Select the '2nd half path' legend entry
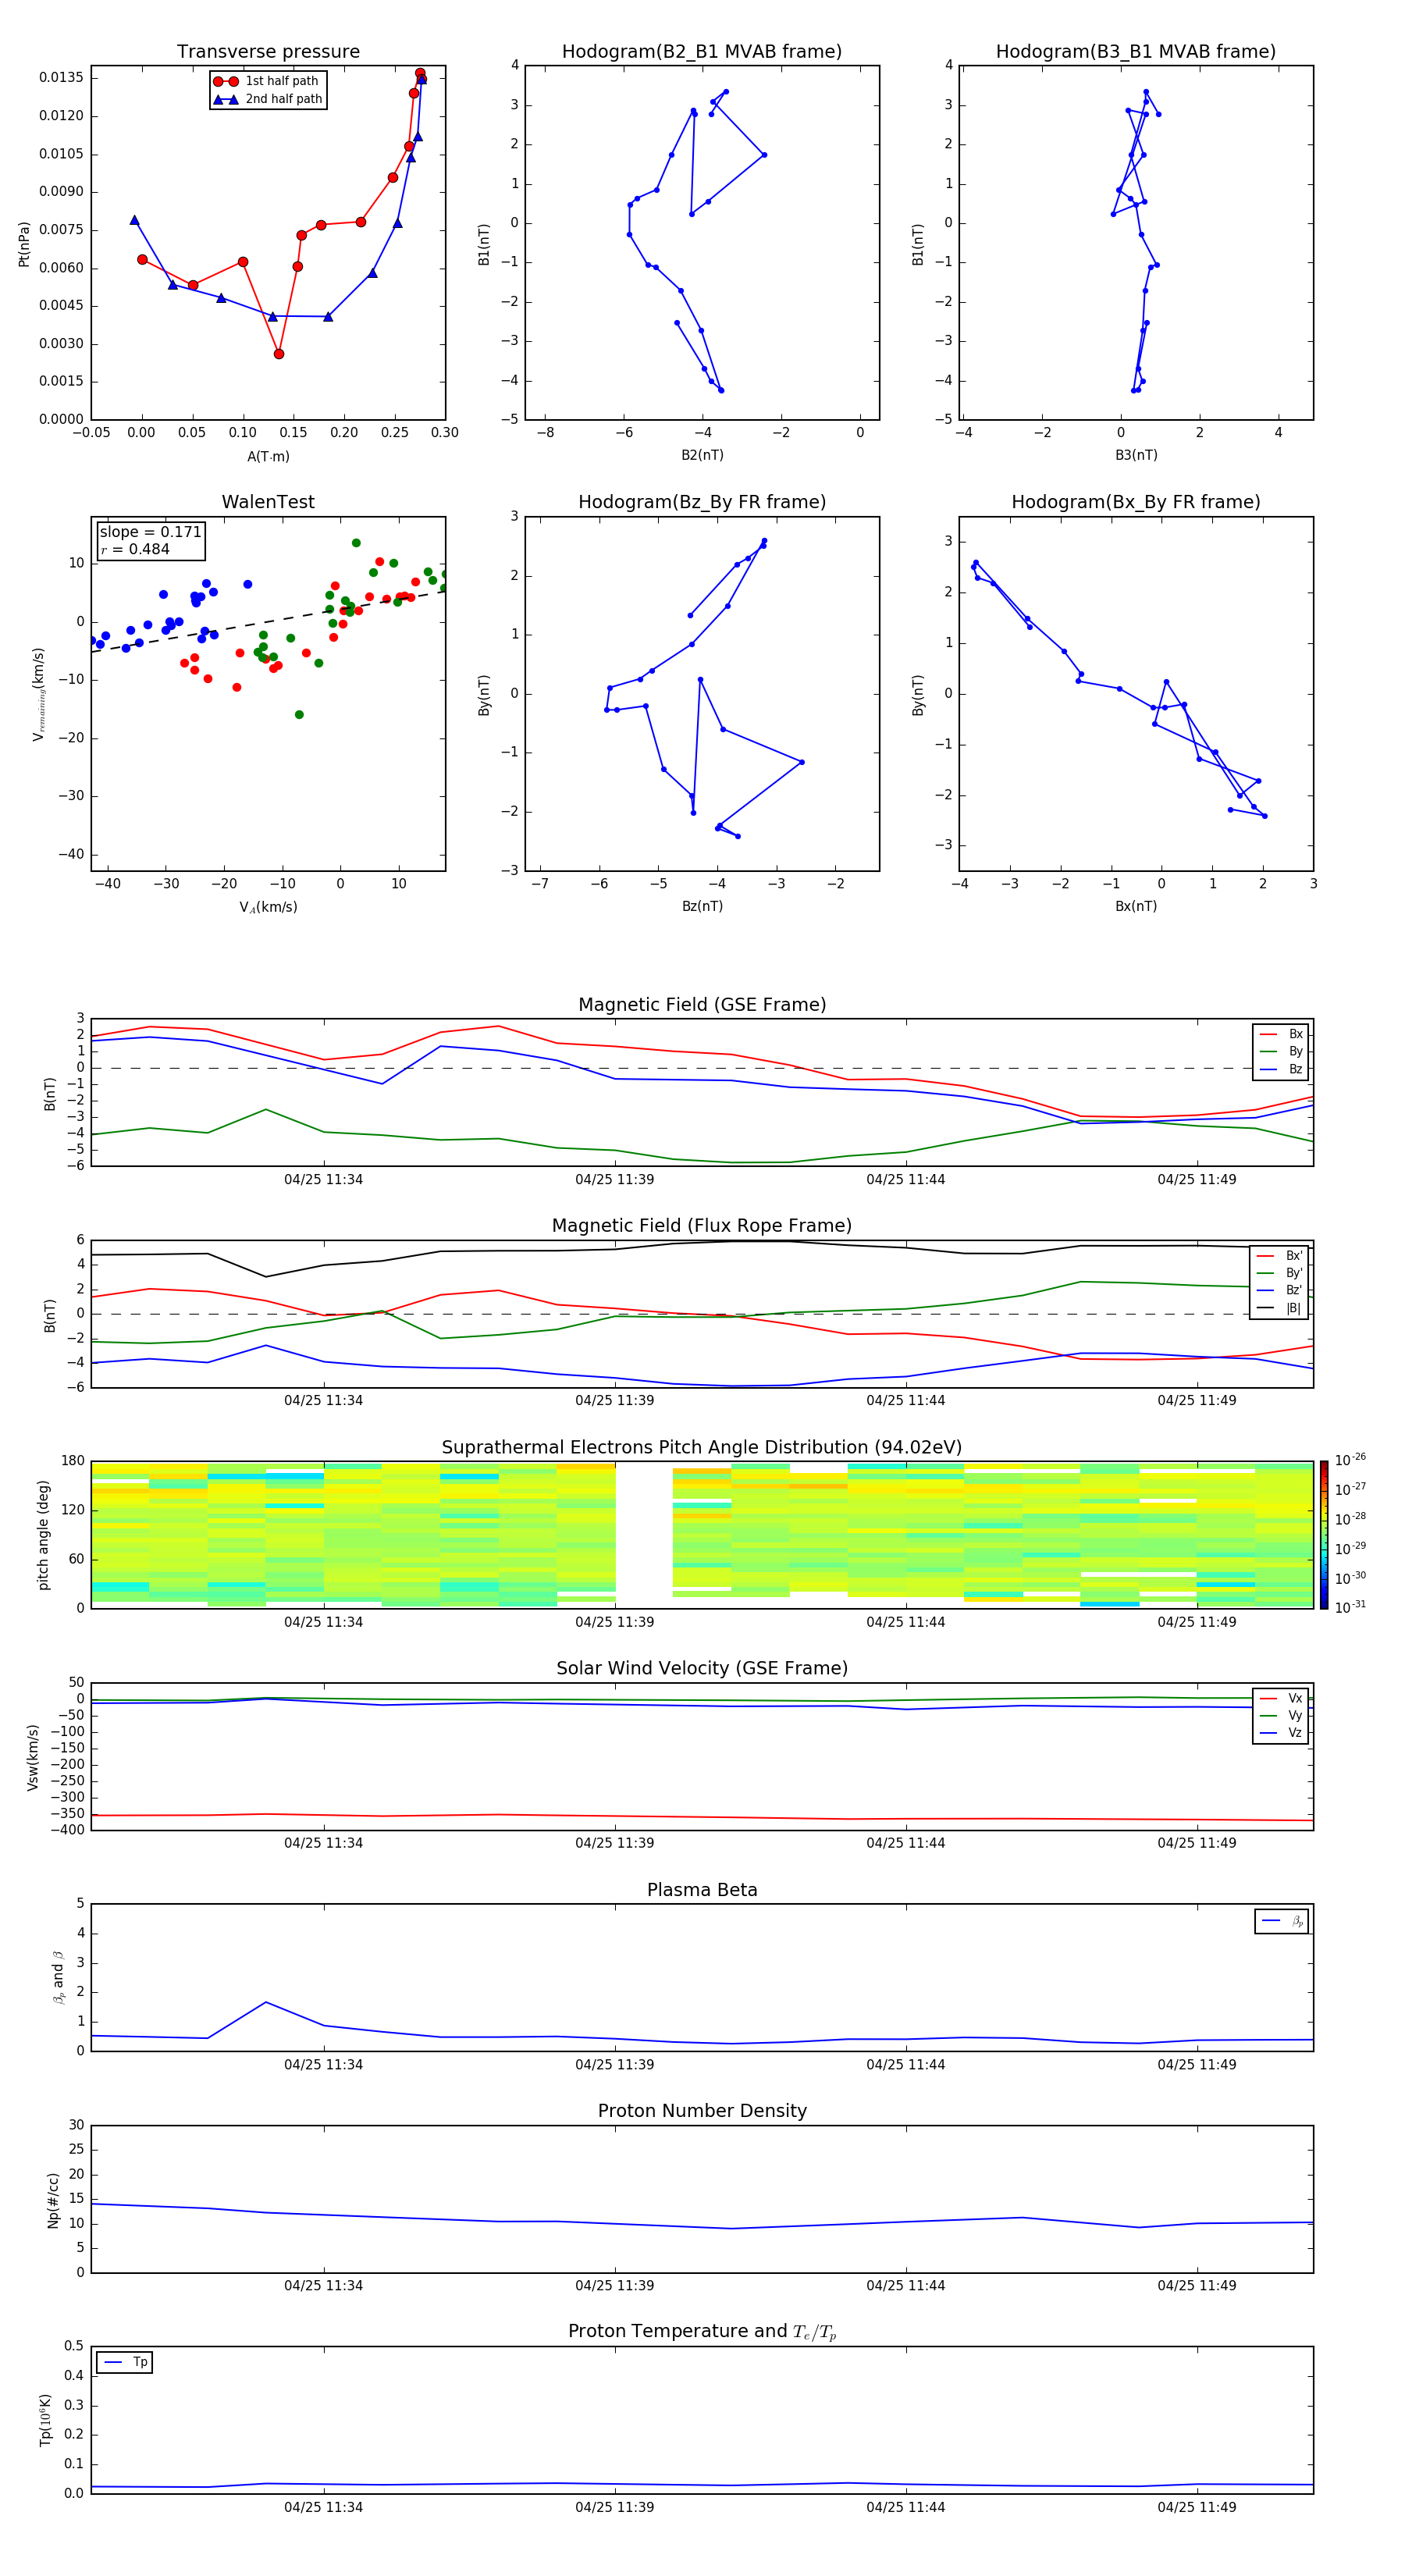1405x2576 pixels. [x=268, y=99]
